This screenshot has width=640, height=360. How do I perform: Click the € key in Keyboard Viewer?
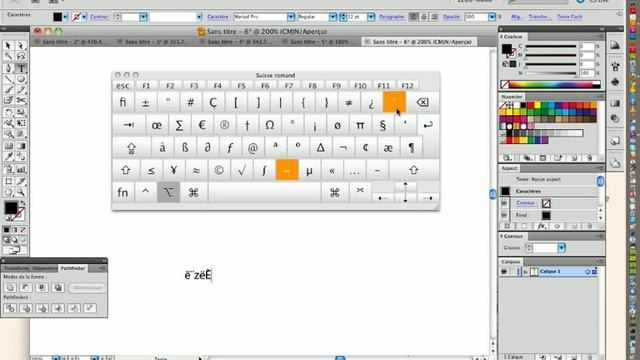(202, 125)
